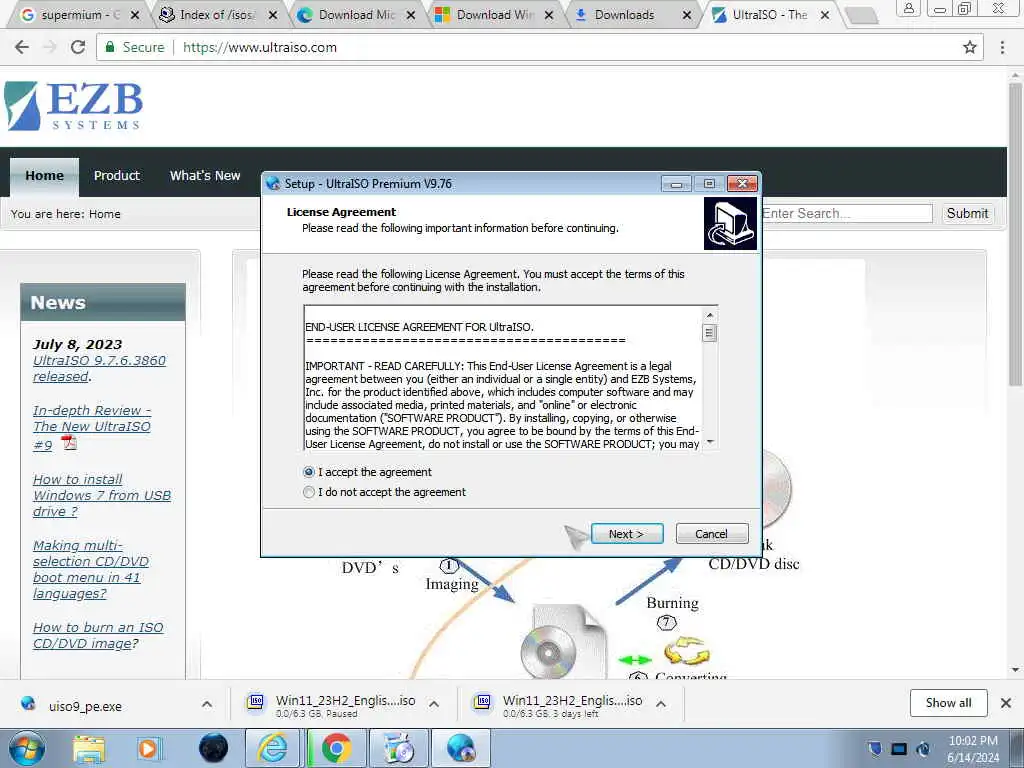Open 'How to burn an ISO CD/DVD image' link
This screenshot has height=768, width=1024.
(98, 635)
